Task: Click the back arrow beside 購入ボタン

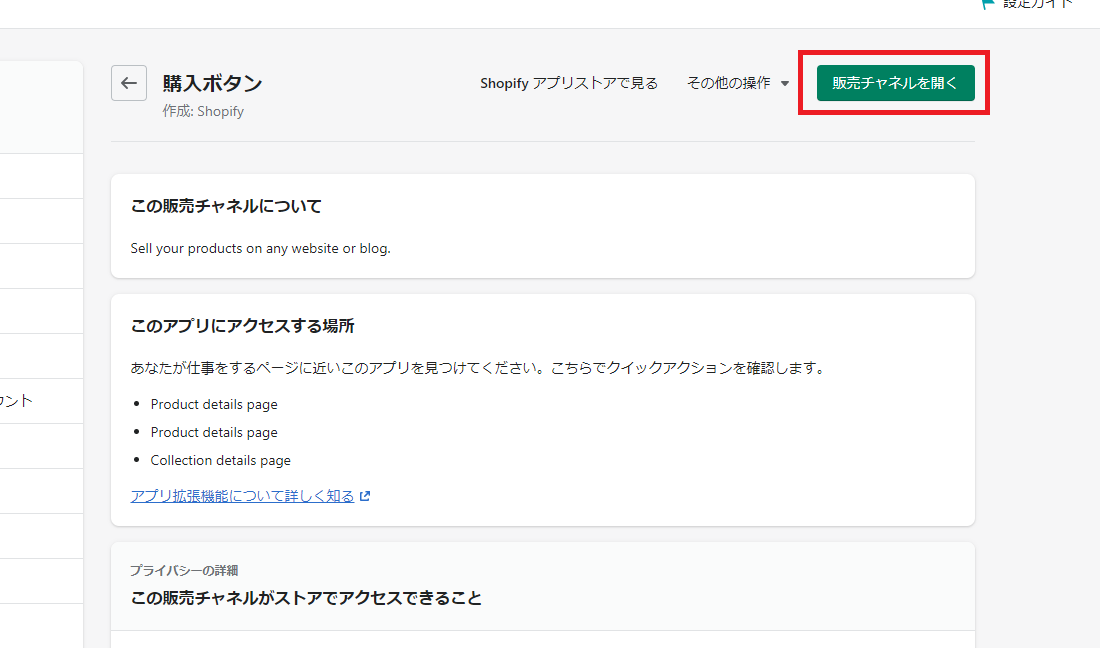Action: [129, 84]
